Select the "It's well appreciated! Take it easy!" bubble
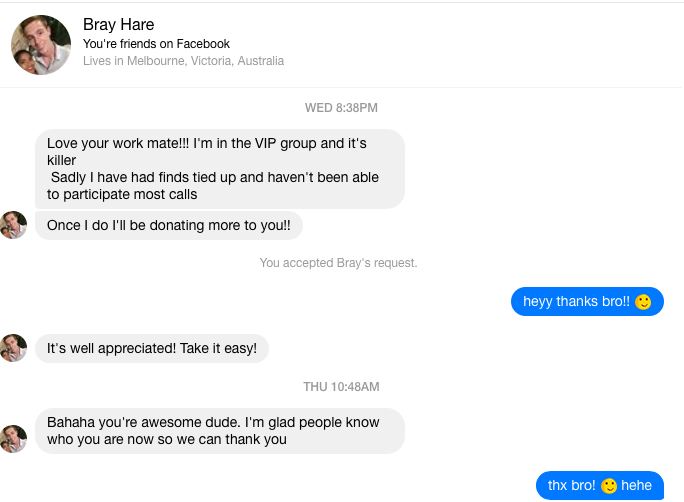This screenshot has width=684, height=502. point(152,349)
